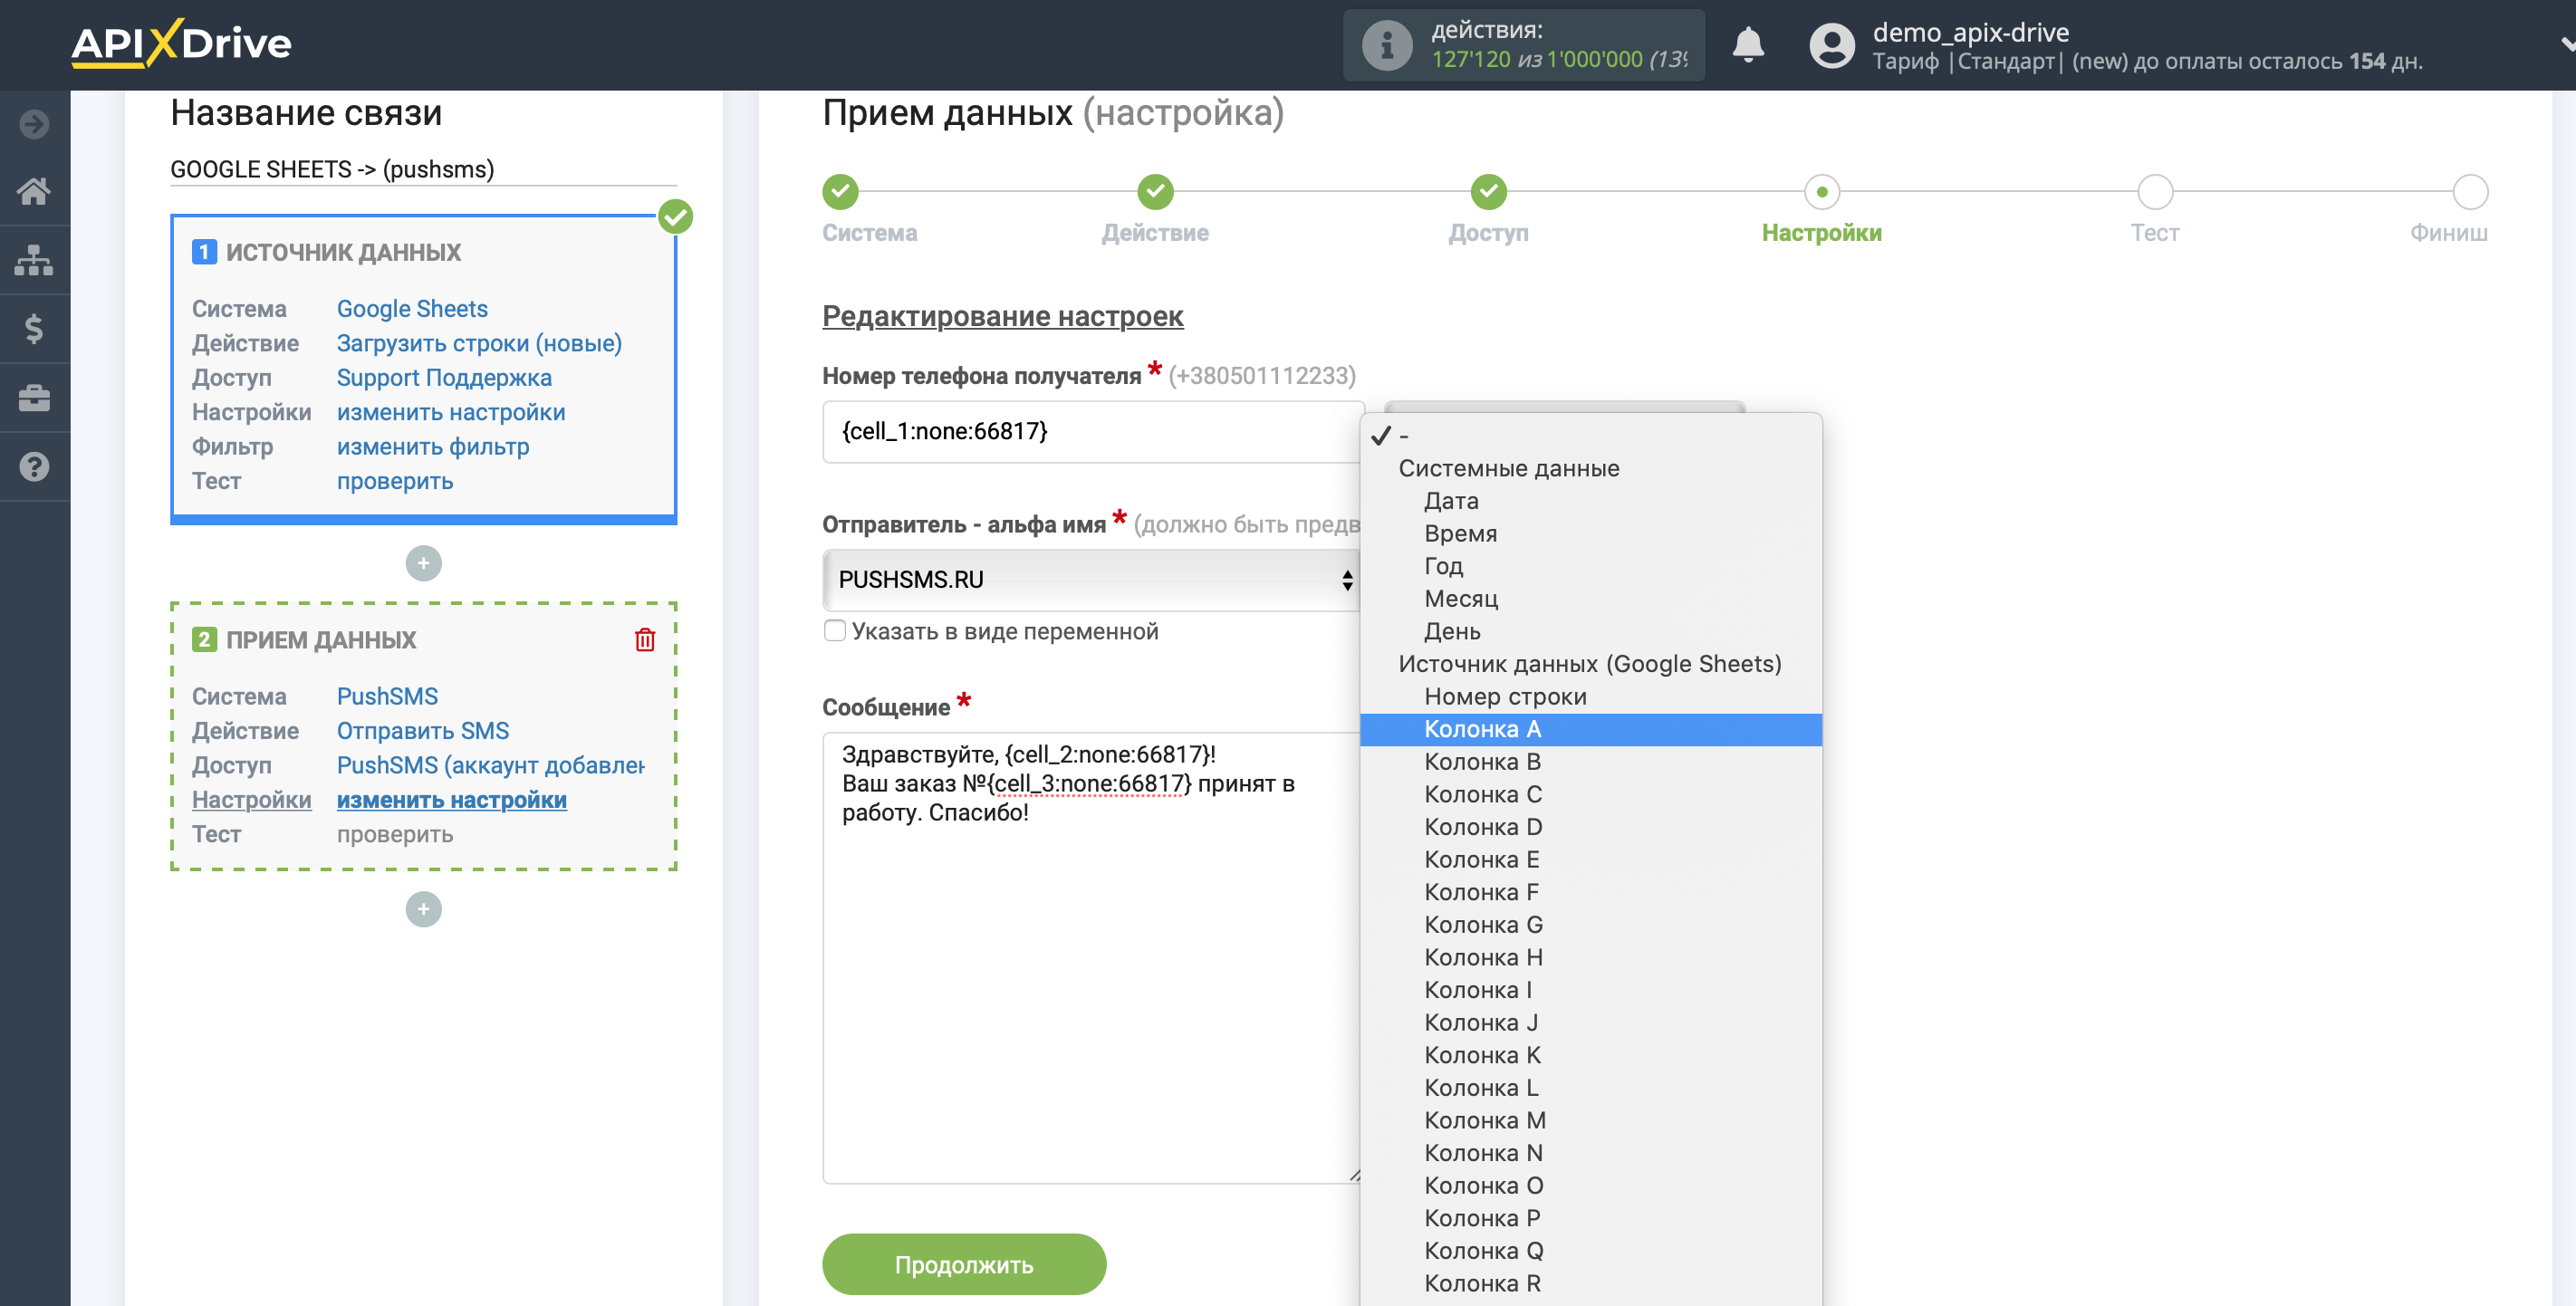This screenshot has height=1306, width=2576.
Task: Select Колонка M option
Action: [x=1590, y=1121]
